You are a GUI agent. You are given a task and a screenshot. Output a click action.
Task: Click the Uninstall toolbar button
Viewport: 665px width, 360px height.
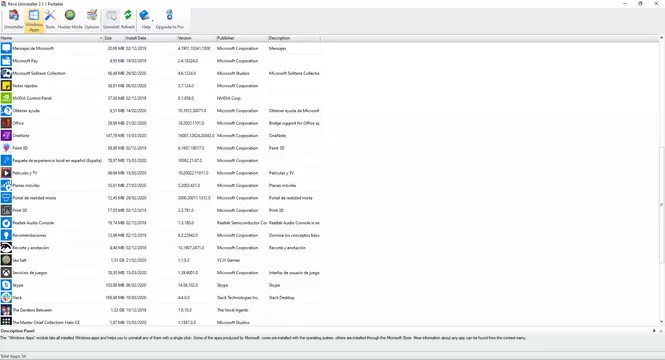[111, 20]
